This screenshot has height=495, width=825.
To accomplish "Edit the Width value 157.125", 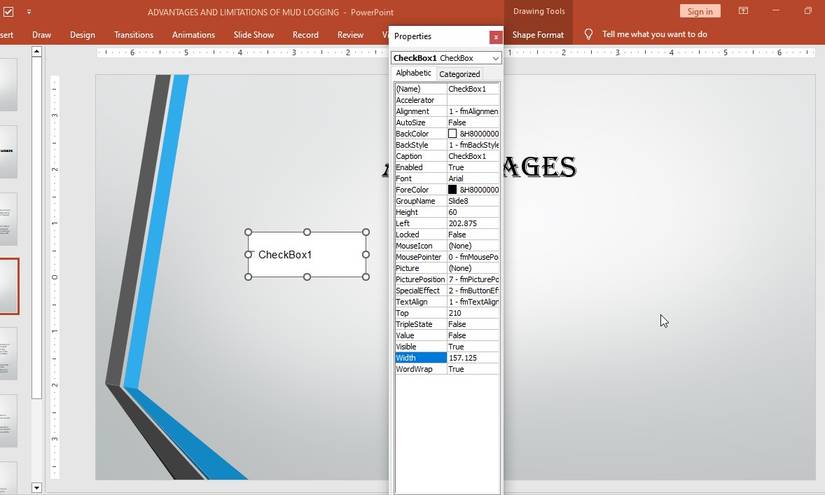I will pyautogui.click(x=473, y=358).
